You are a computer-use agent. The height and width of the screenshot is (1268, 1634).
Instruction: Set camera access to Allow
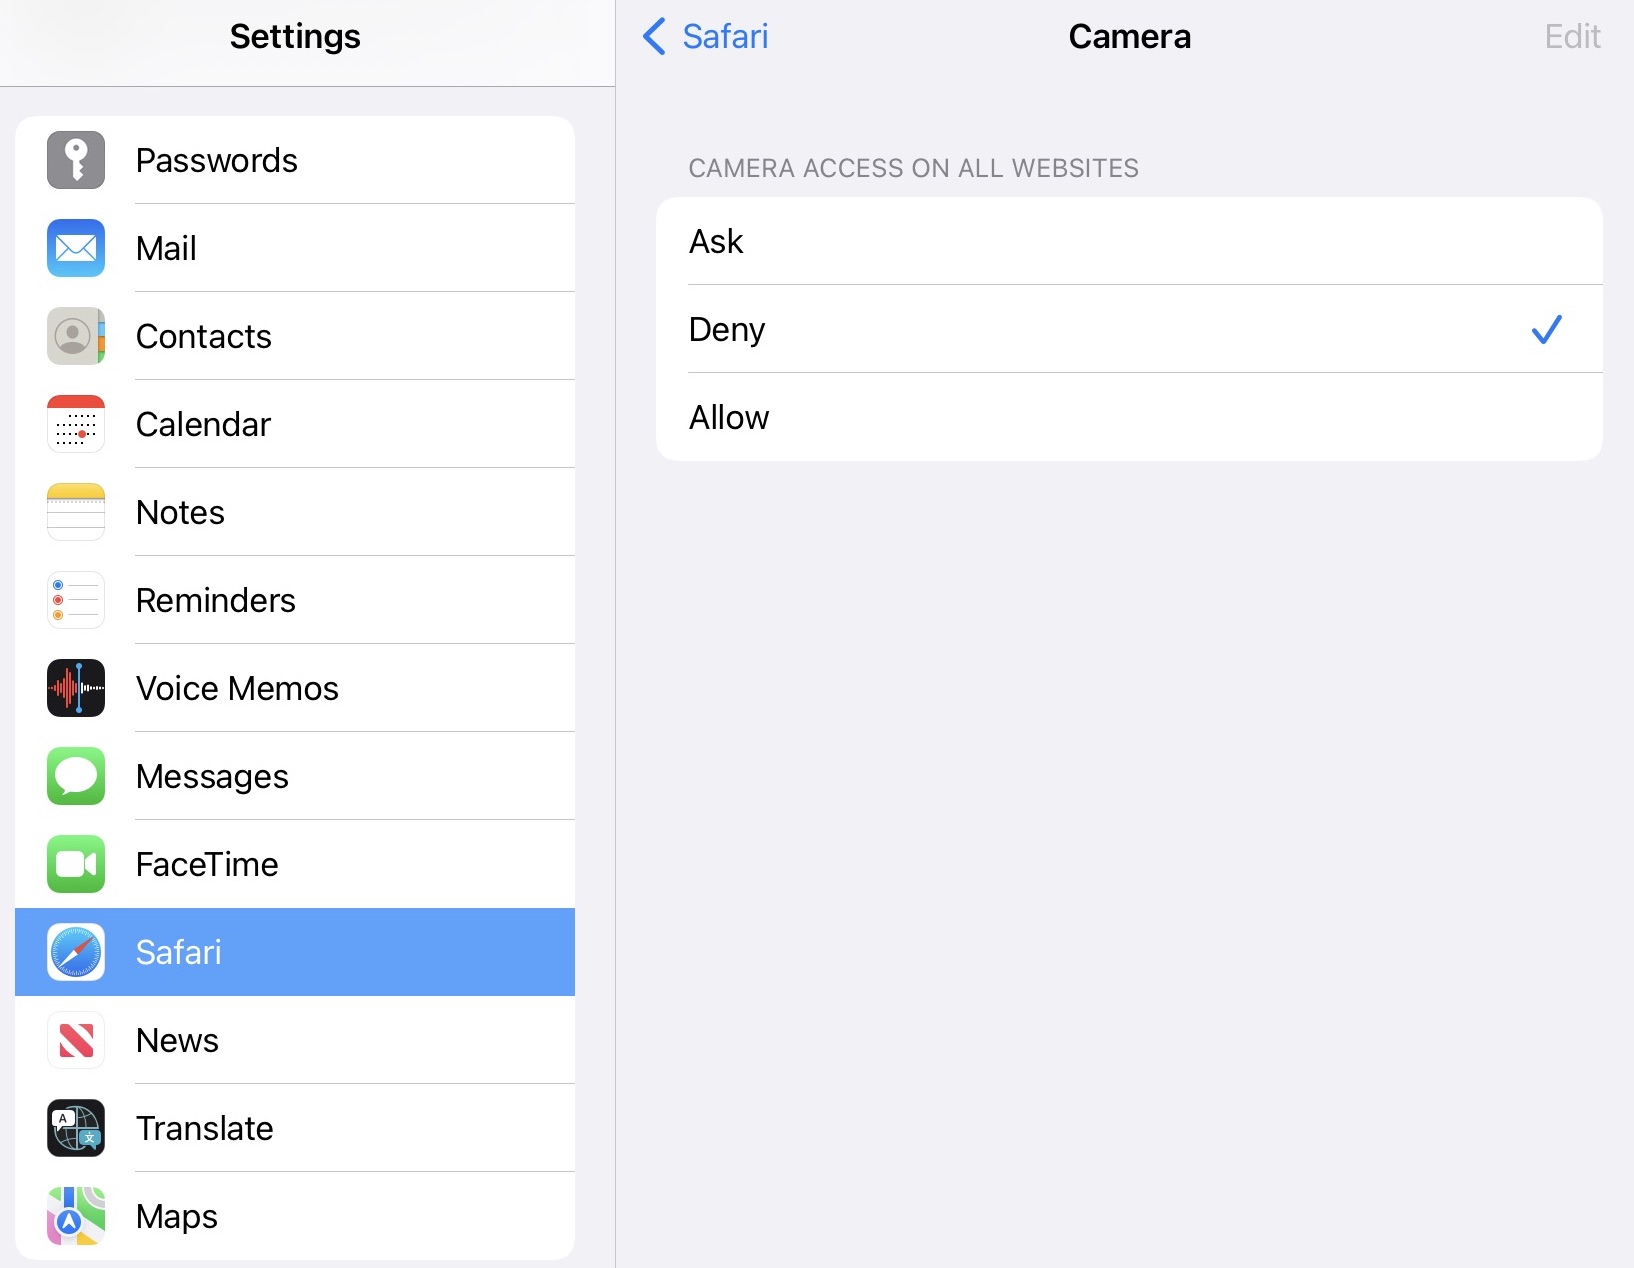pyautogui.click(x=1129, y=417)
